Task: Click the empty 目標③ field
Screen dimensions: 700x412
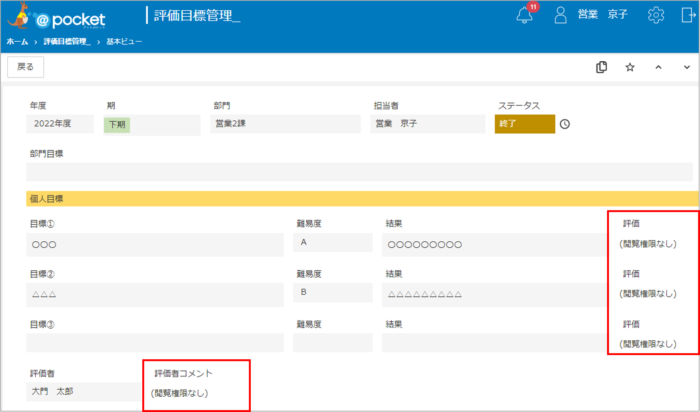Action: (155, 343)
